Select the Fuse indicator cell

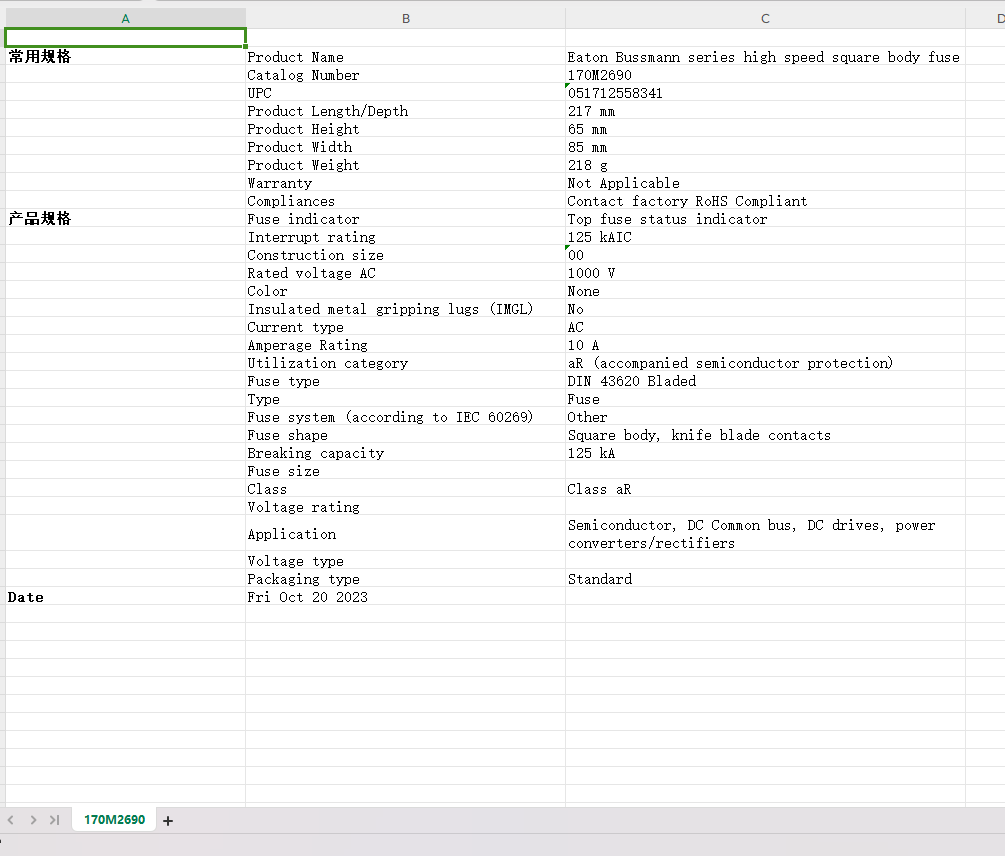pos(406,218)
